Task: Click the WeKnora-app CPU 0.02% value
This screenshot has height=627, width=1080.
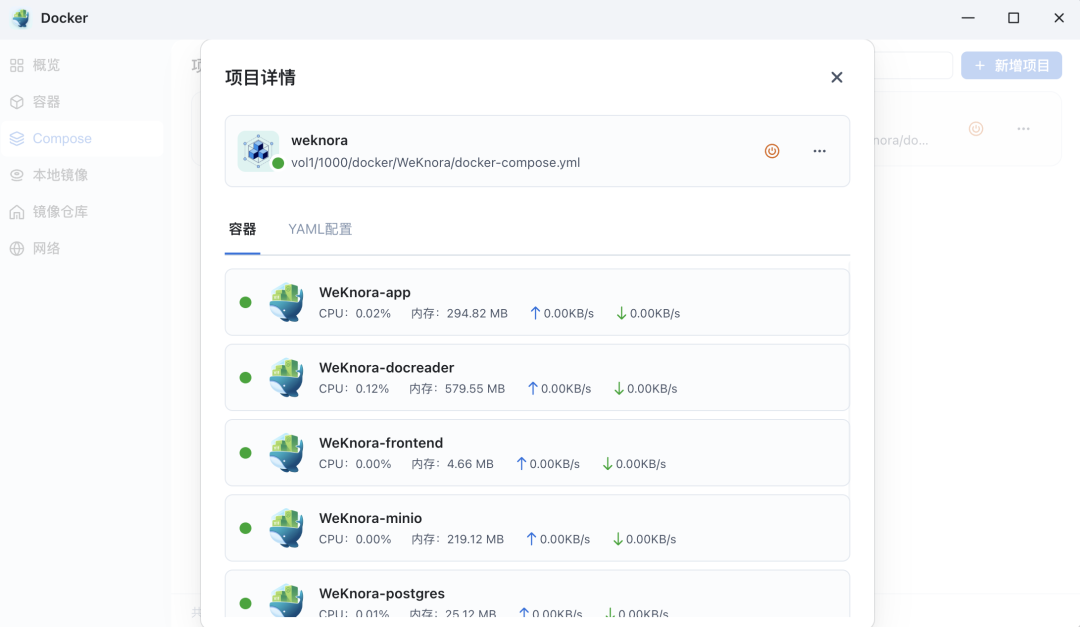Action: coord(373,314)
